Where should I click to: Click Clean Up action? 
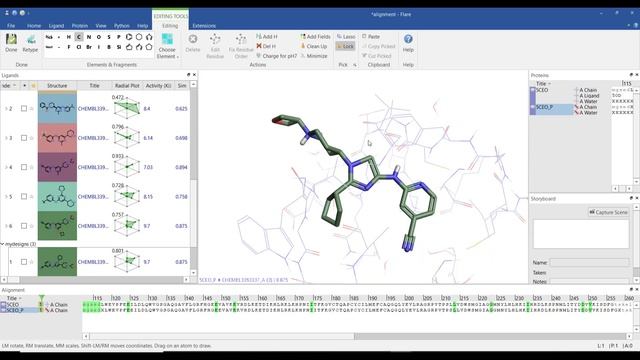click(313, 46)
